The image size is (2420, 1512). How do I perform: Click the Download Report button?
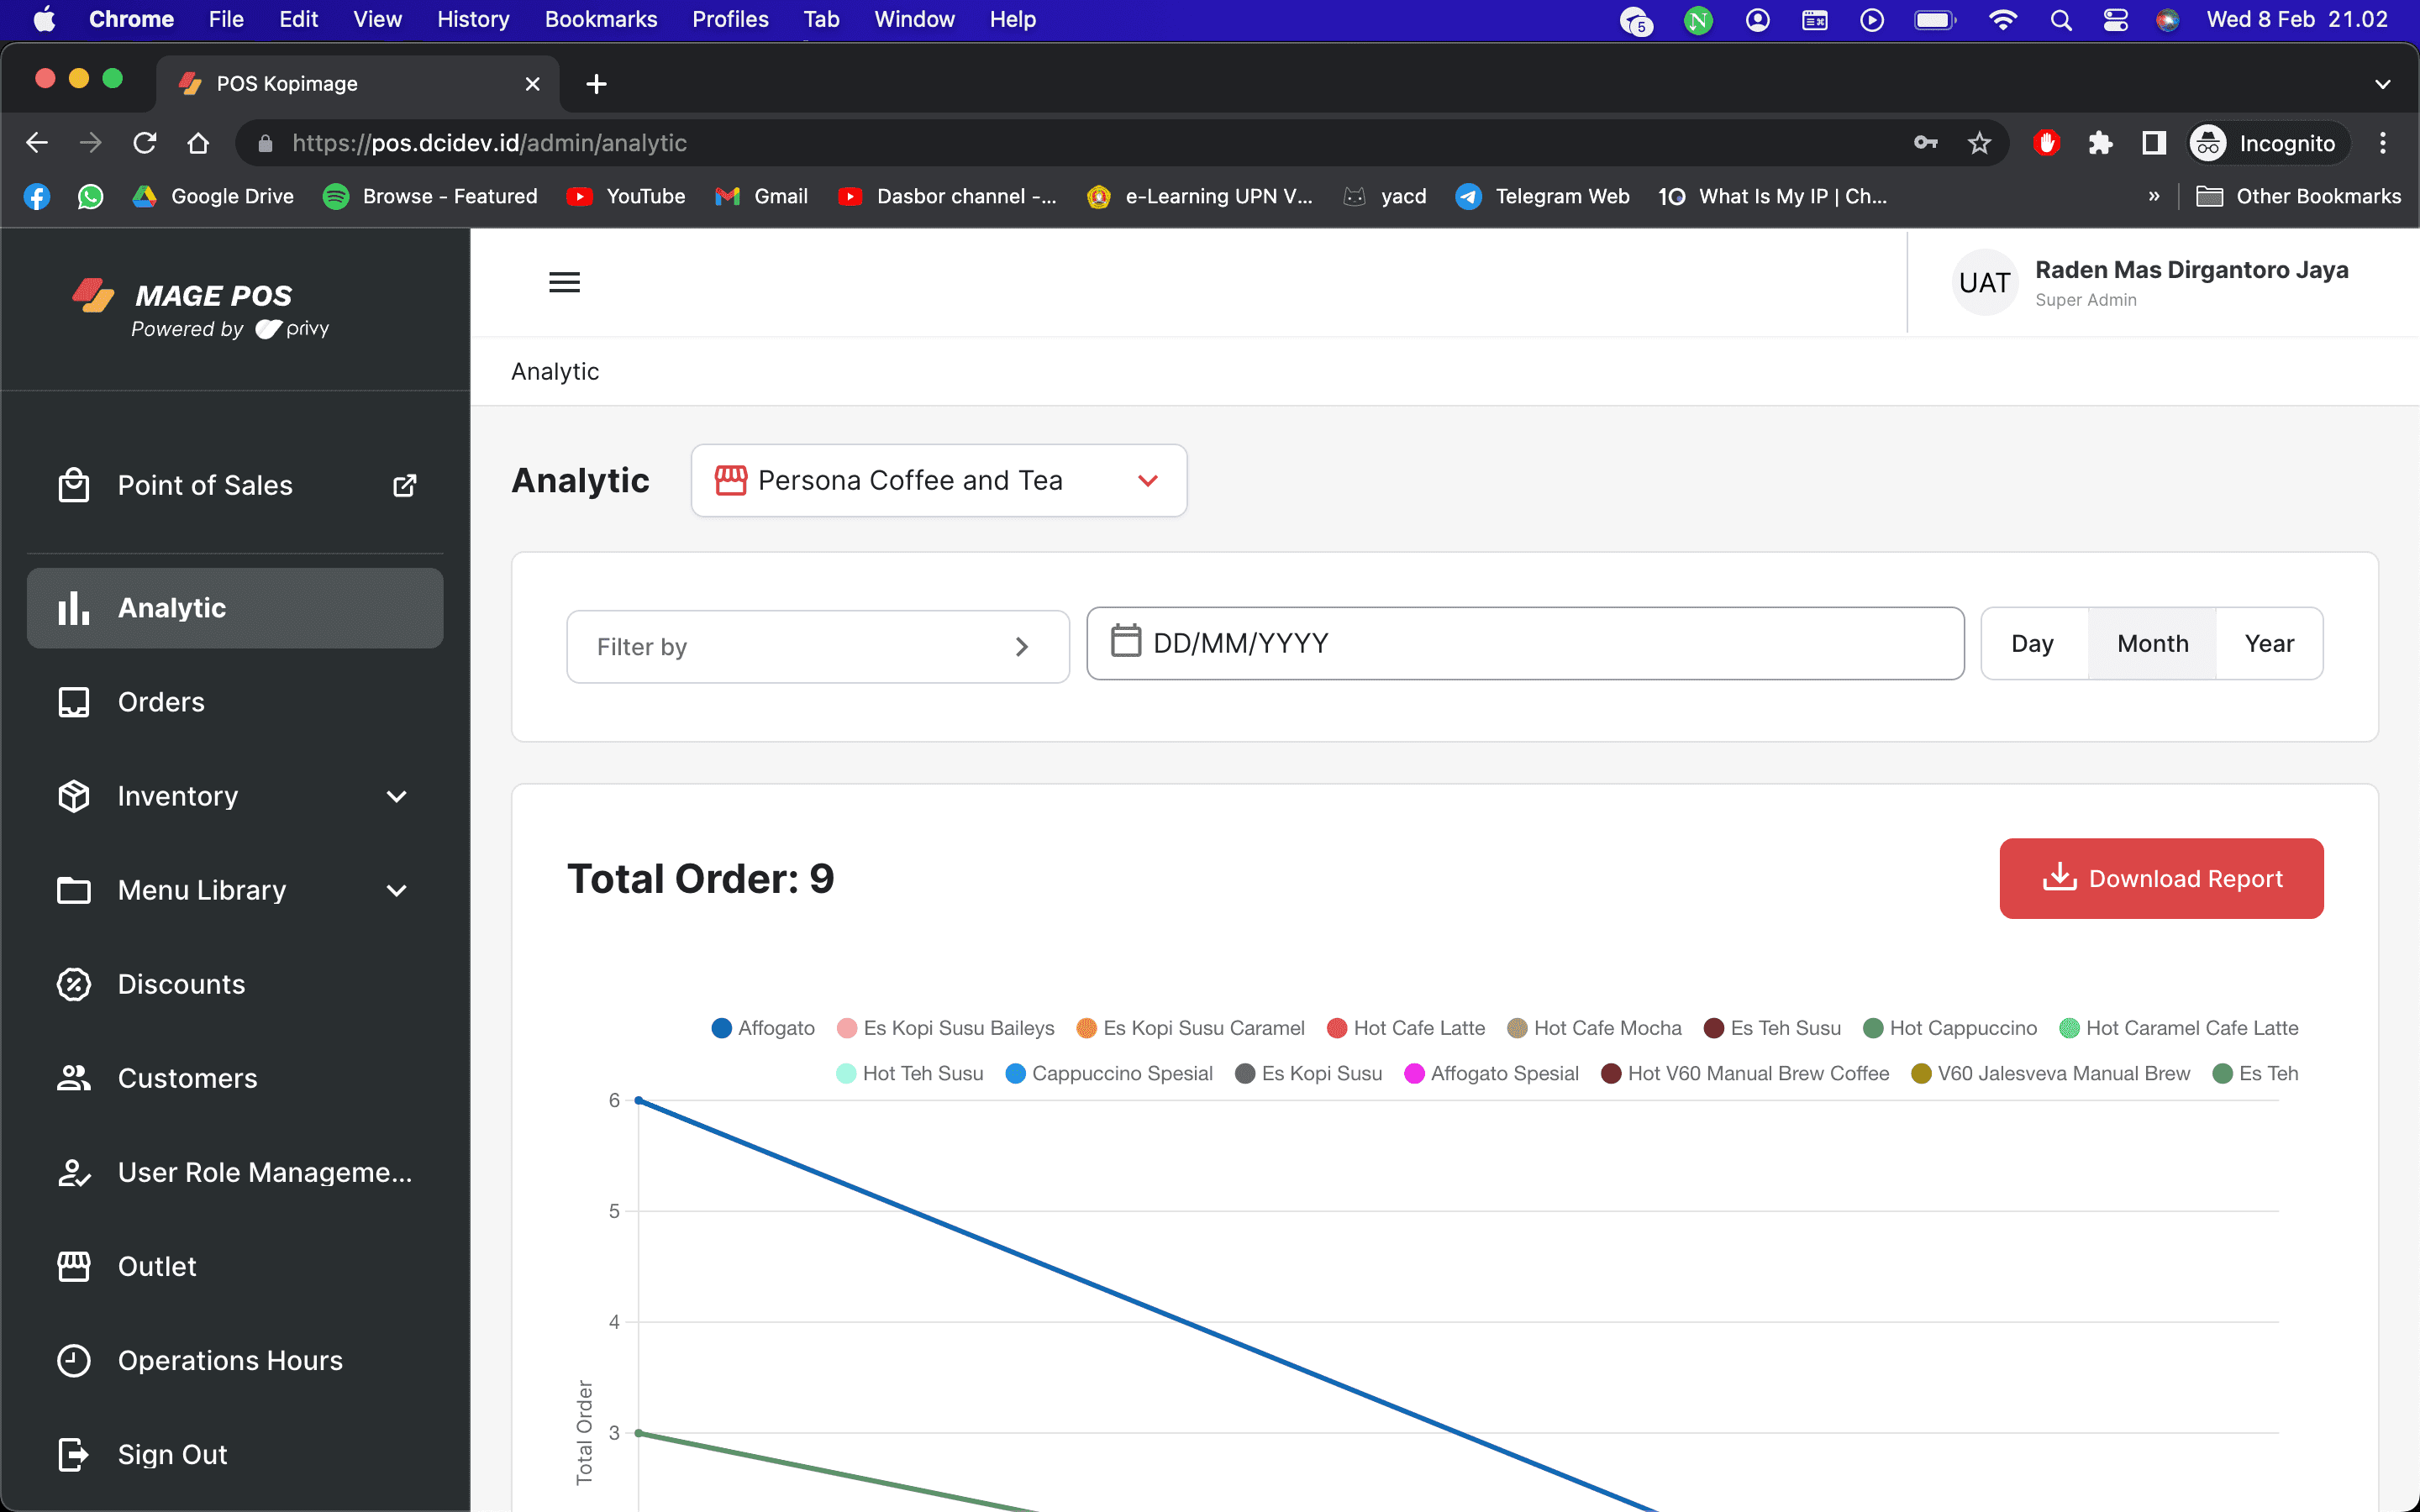click(x=2160, y=878)
